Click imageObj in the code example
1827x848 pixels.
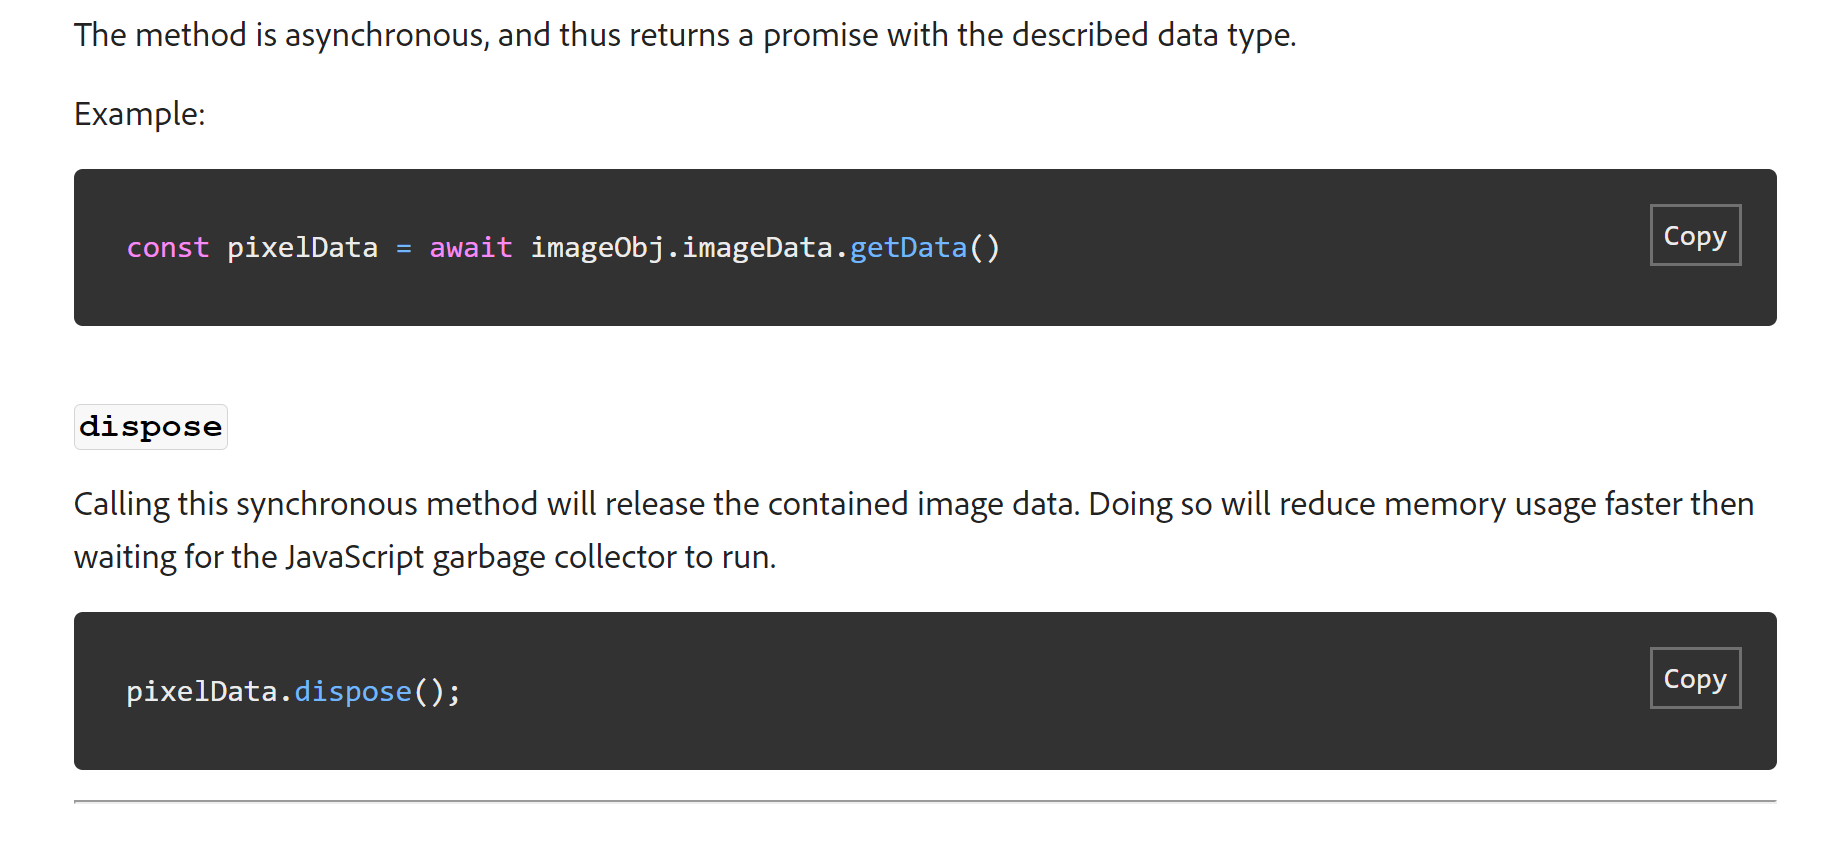tap(597, 248)
